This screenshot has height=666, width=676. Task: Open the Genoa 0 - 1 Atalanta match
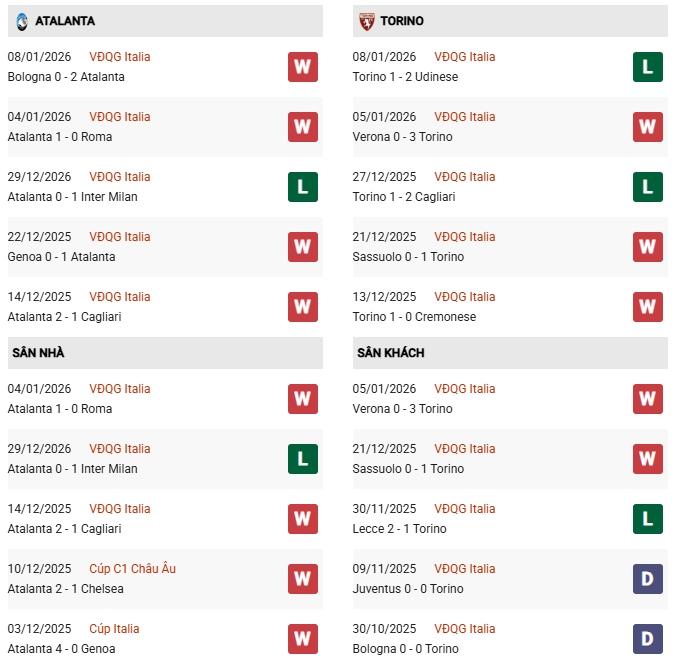point(61,257)
